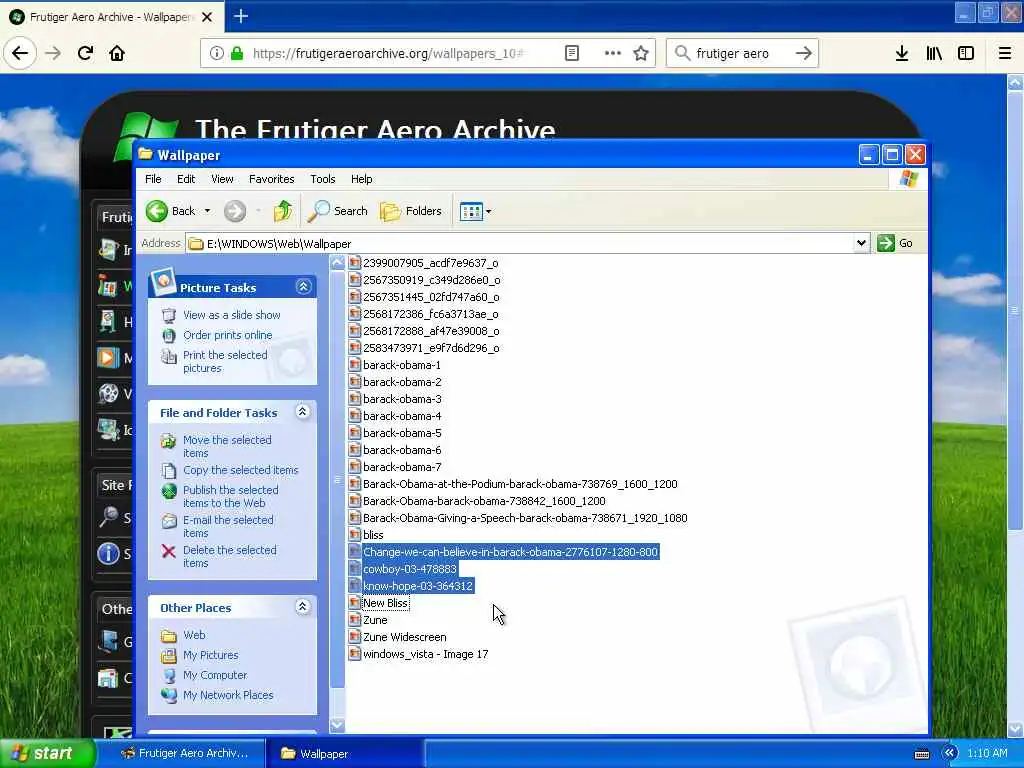Toggle Firefox reader view icon
Image resolution: width=1024 pixels, height=768 pixels.
(x=571, y=53)
